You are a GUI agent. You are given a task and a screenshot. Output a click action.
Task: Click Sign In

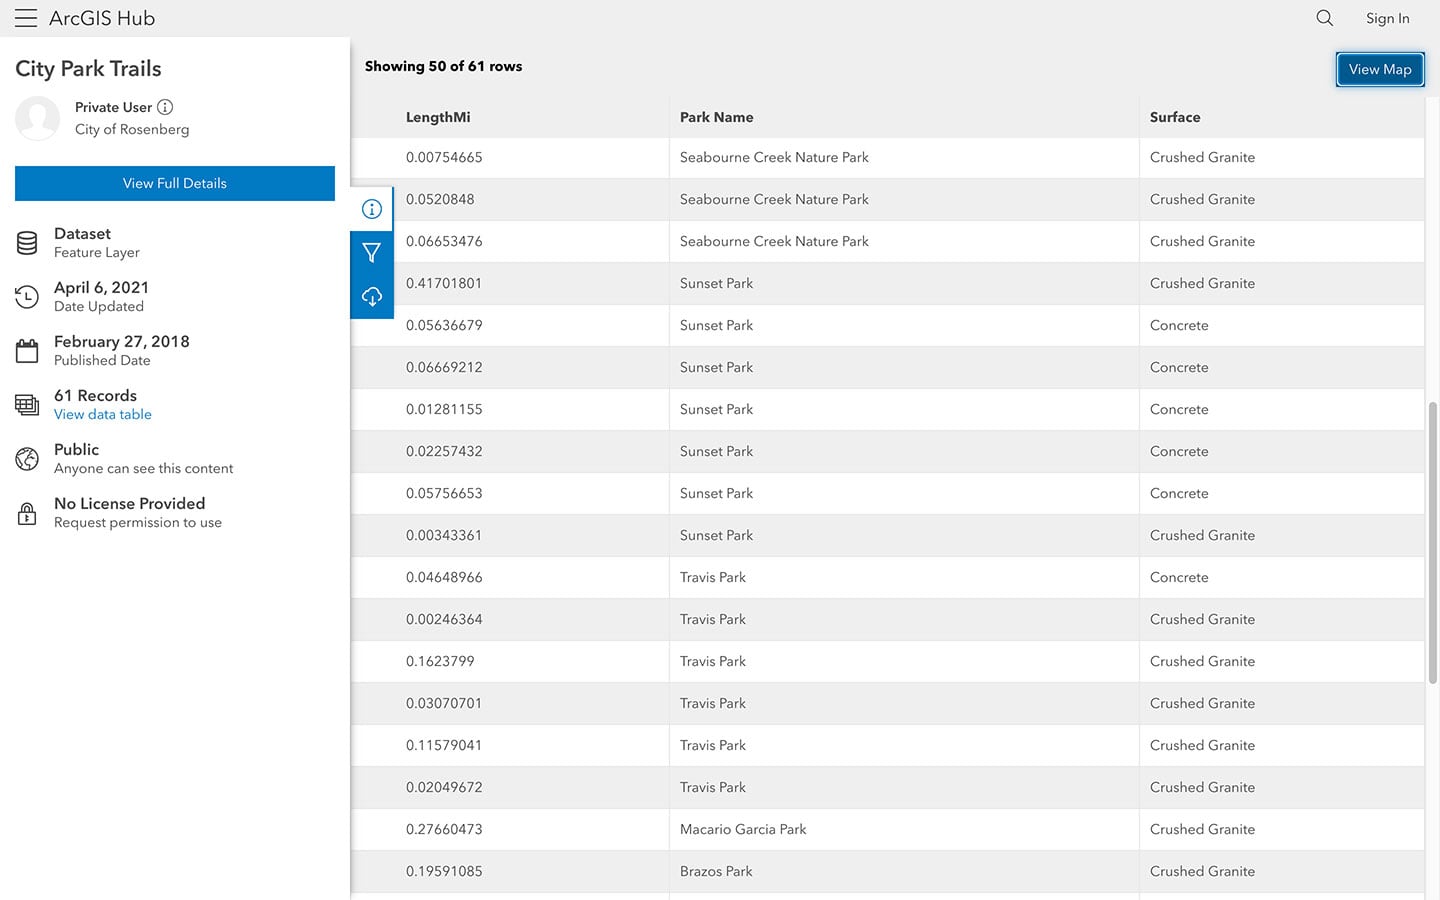pyautogui.click(x=1387, y=18)
